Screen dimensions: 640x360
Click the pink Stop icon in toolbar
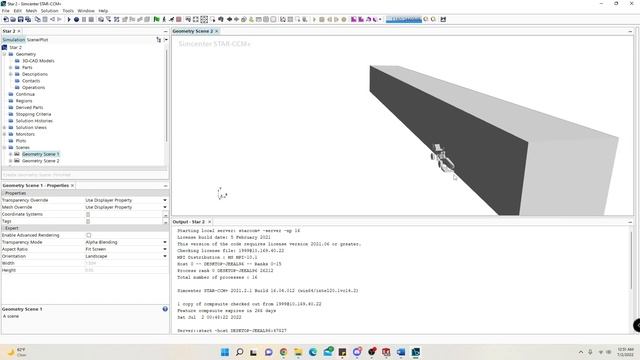click(x=178, y=19)
